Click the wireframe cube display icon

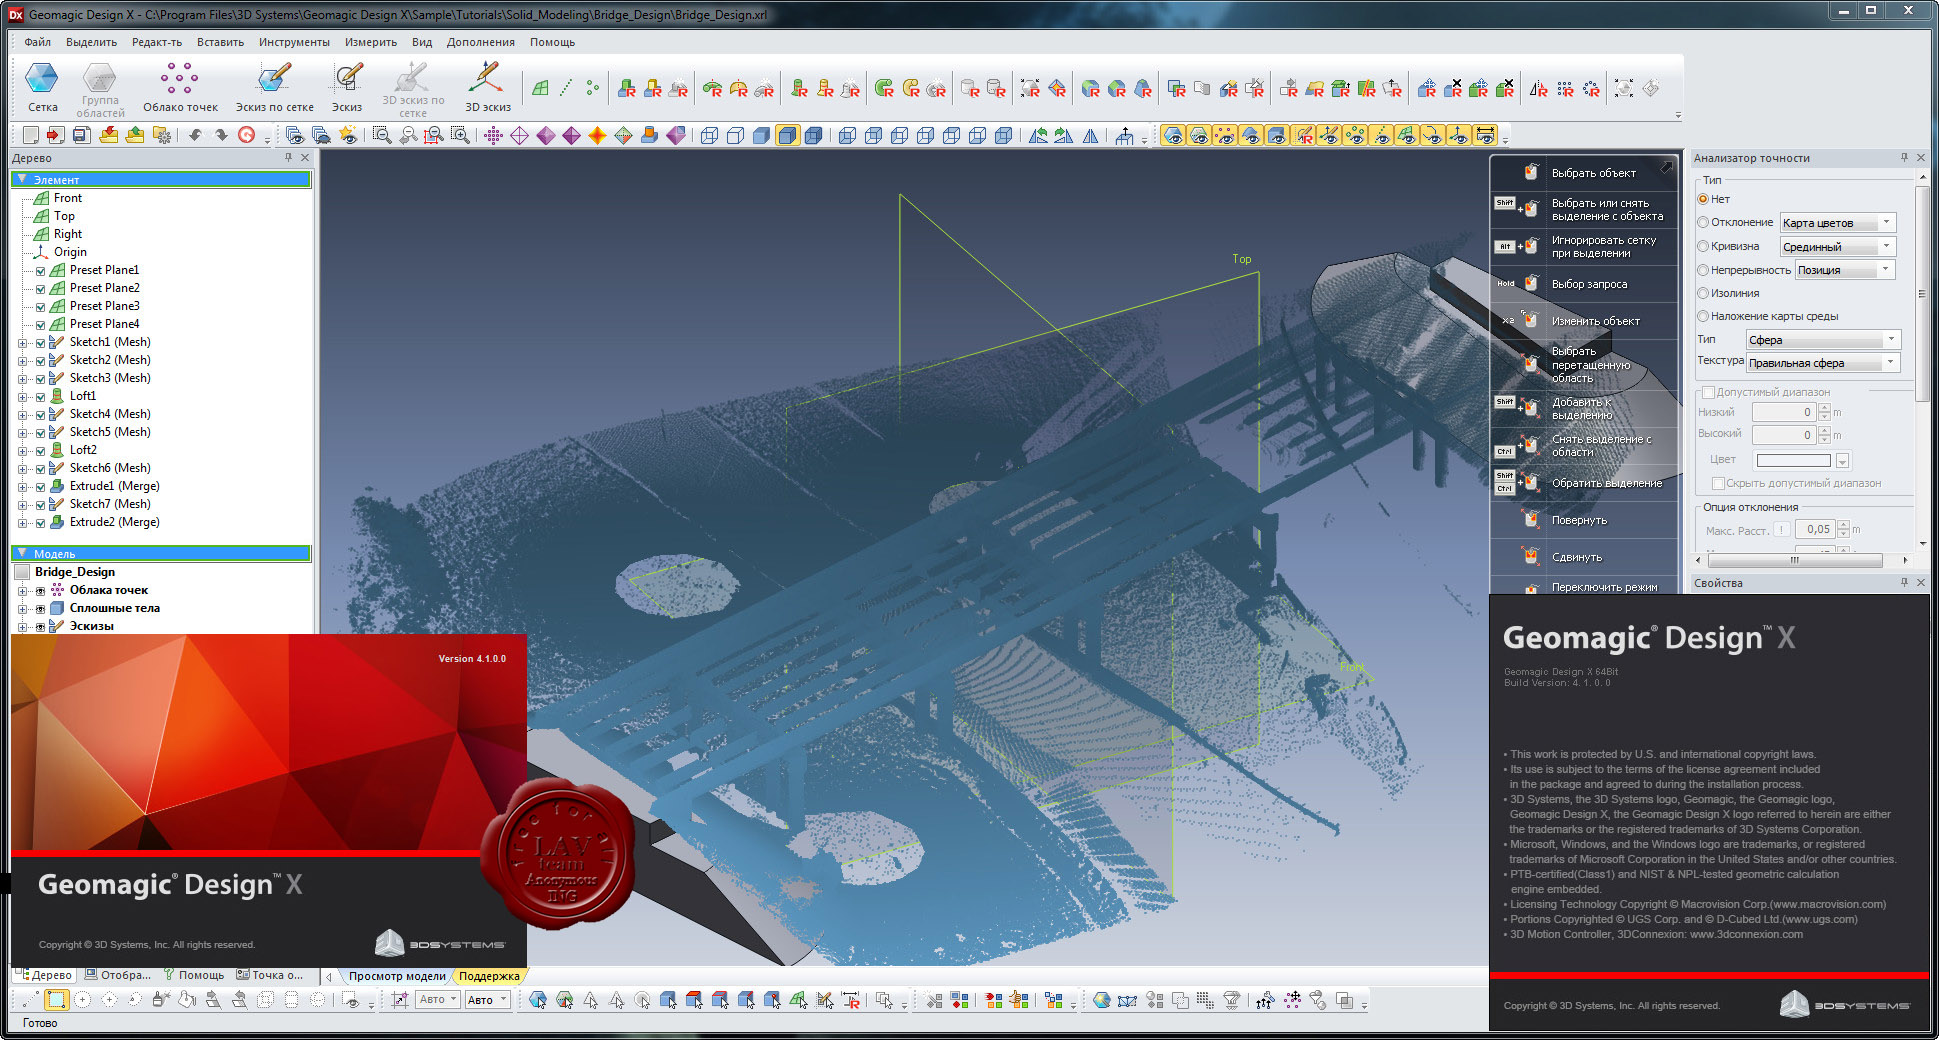point(709,135)
